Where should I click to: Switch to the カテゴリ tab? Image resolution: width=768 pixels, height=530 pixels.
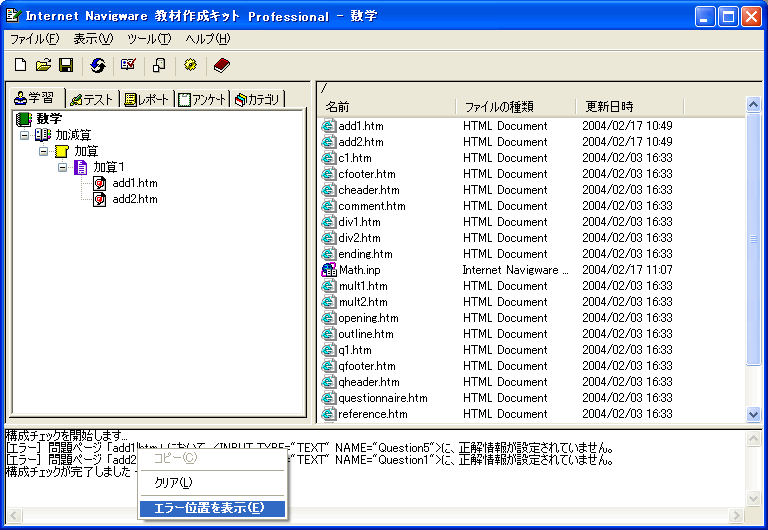coord(257,99)
